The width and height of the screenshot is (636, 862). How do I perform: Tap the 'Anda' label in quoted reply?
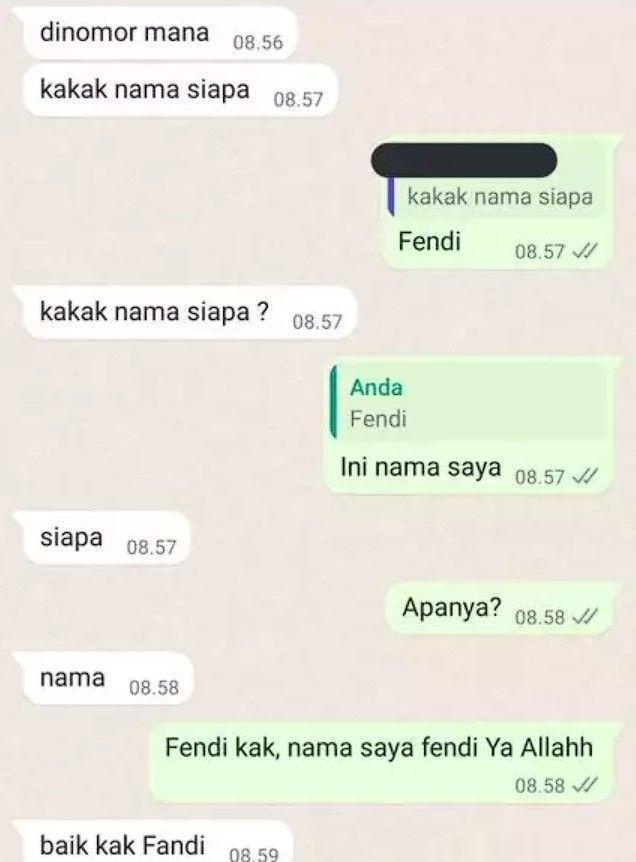pos(377,388)
